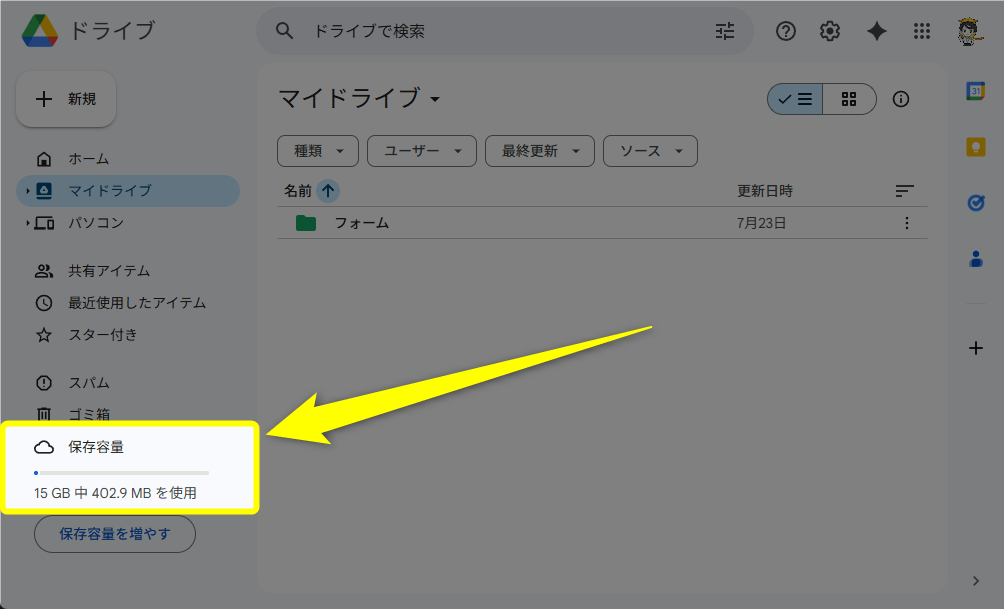
Task: Expand the パソコン tree item arrow
Action: (28, 223)
